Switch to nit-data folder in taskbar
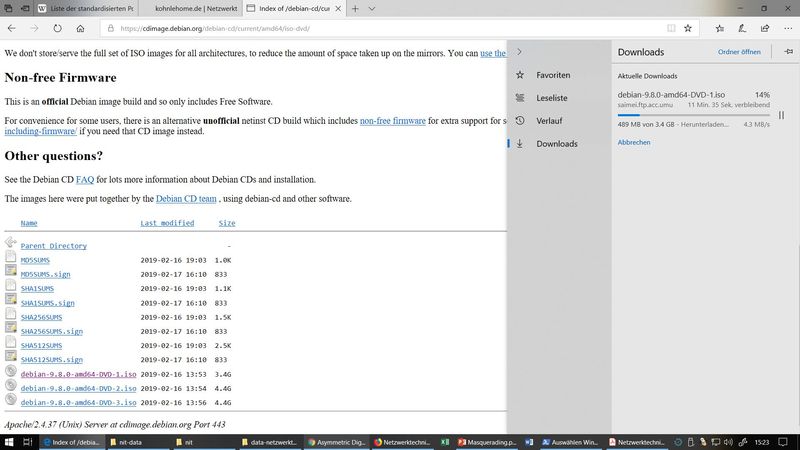The height and width of the screenshot is (450, 800). tap(137, 442)
